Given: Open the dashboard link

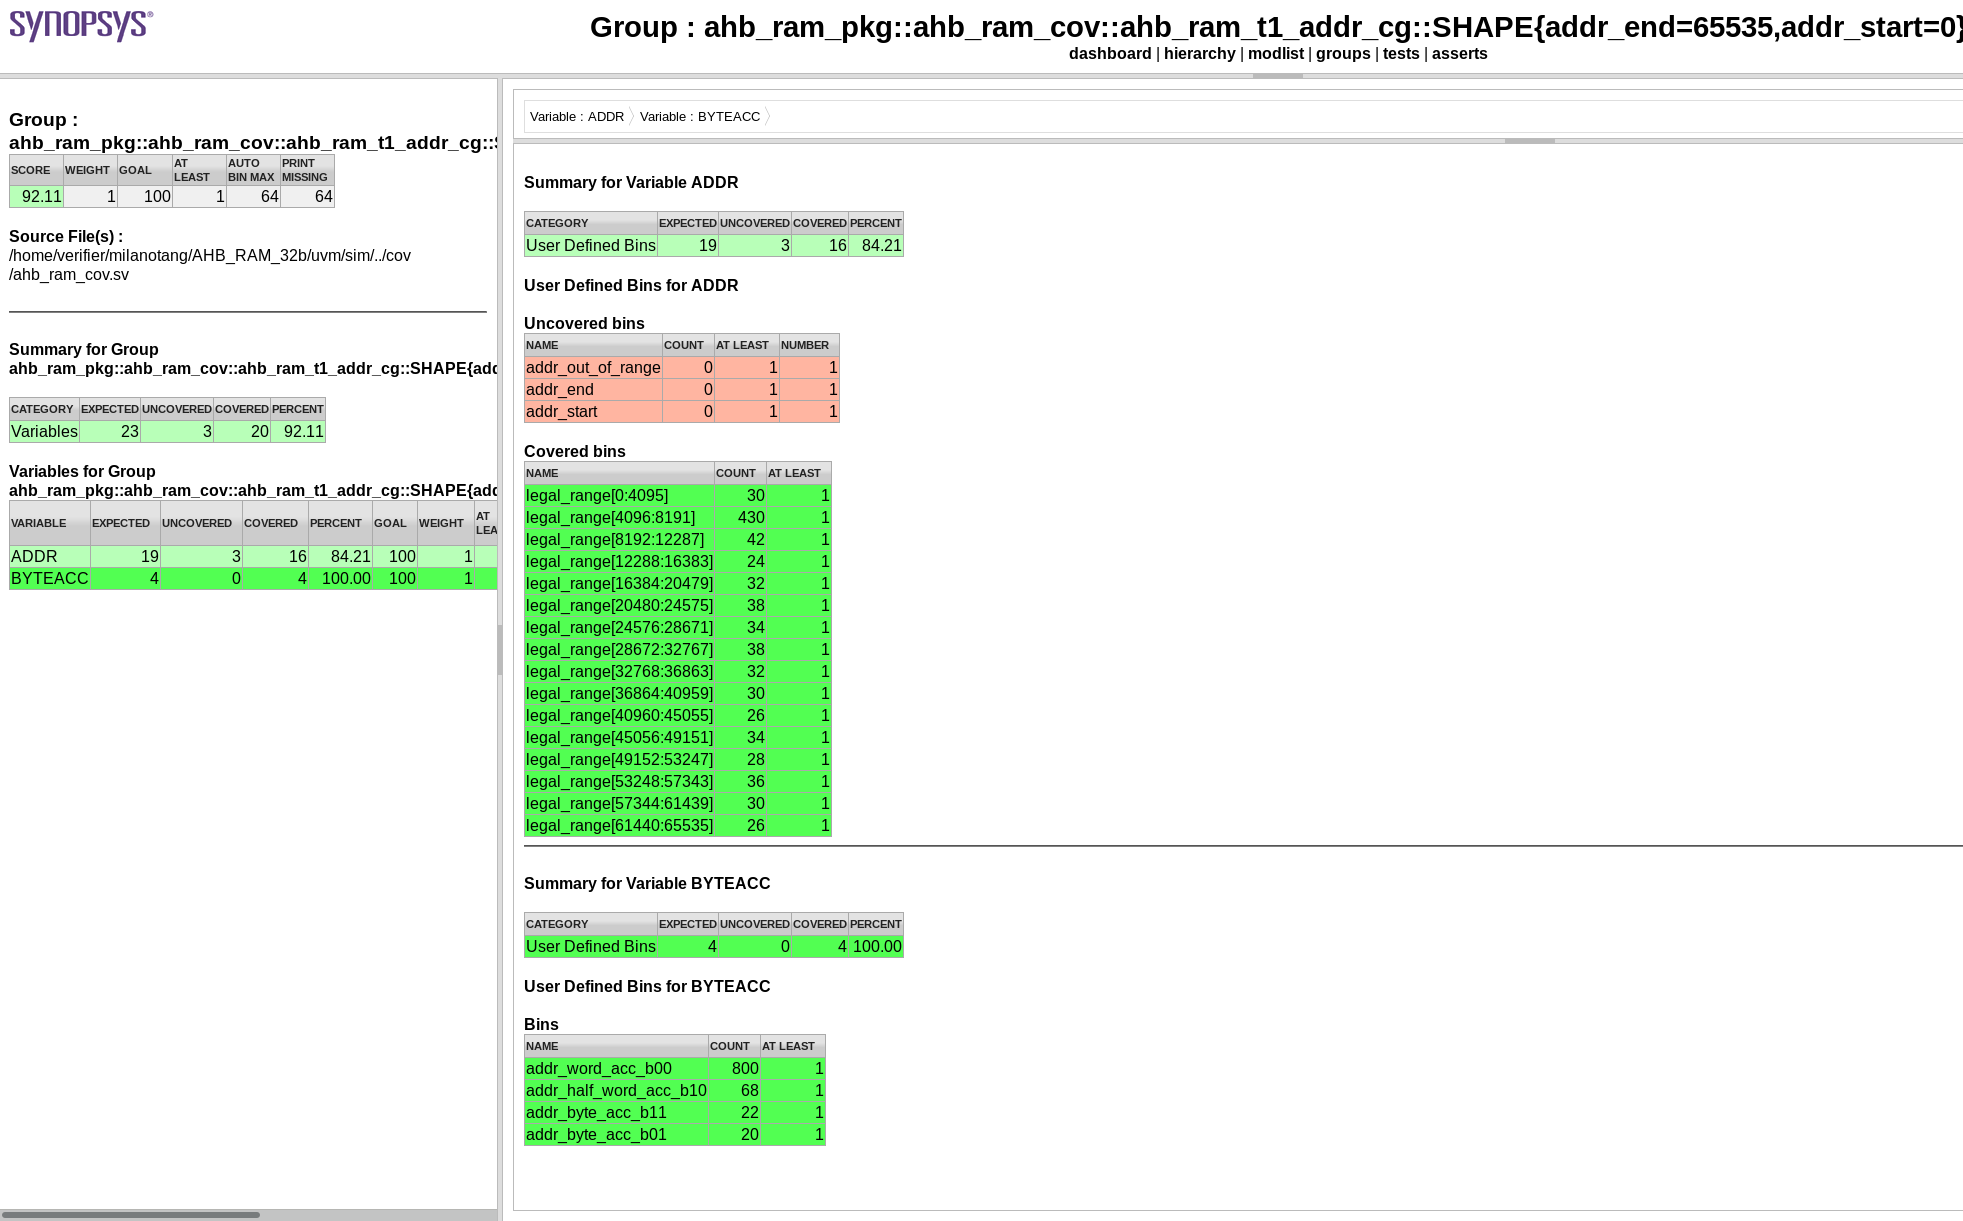Looking at the screenshot, I should (1109, 54).
